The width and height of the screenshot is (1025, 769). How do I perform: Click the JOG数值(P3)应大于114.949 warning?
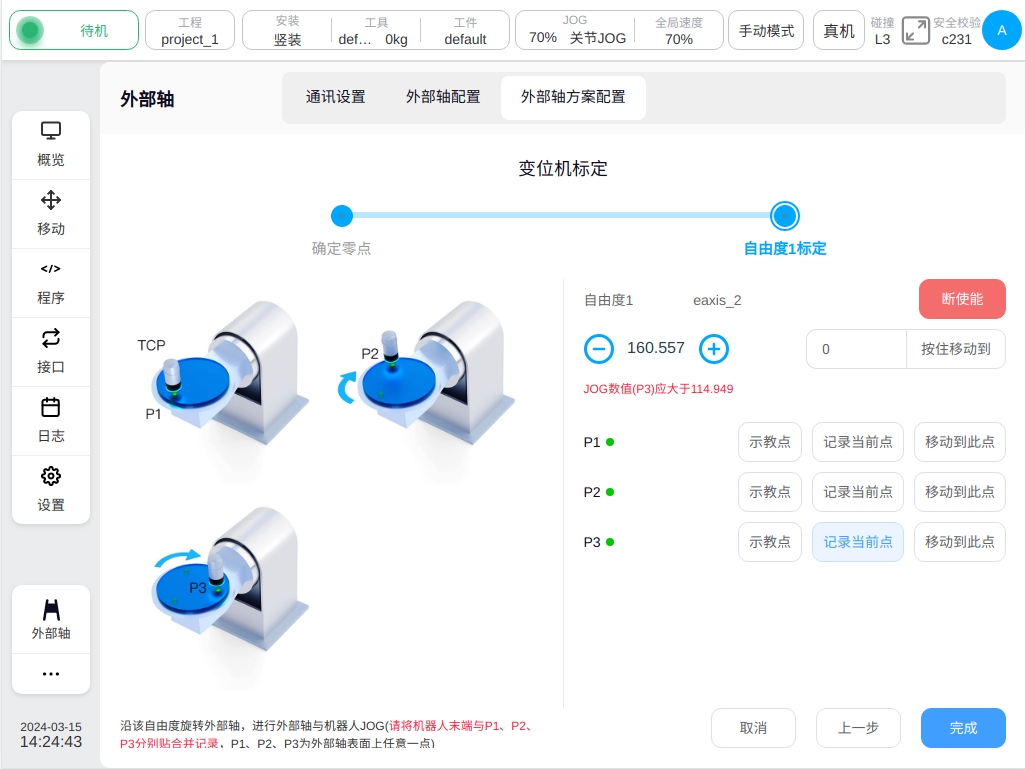click(658, 389)
